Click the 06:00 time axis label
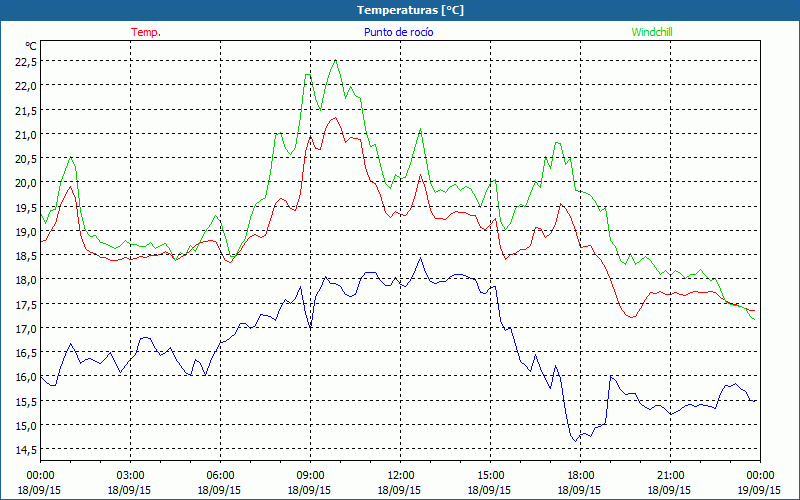Image resolution: width=800 pixels, height=500 pixels. (x=220, y=476)
